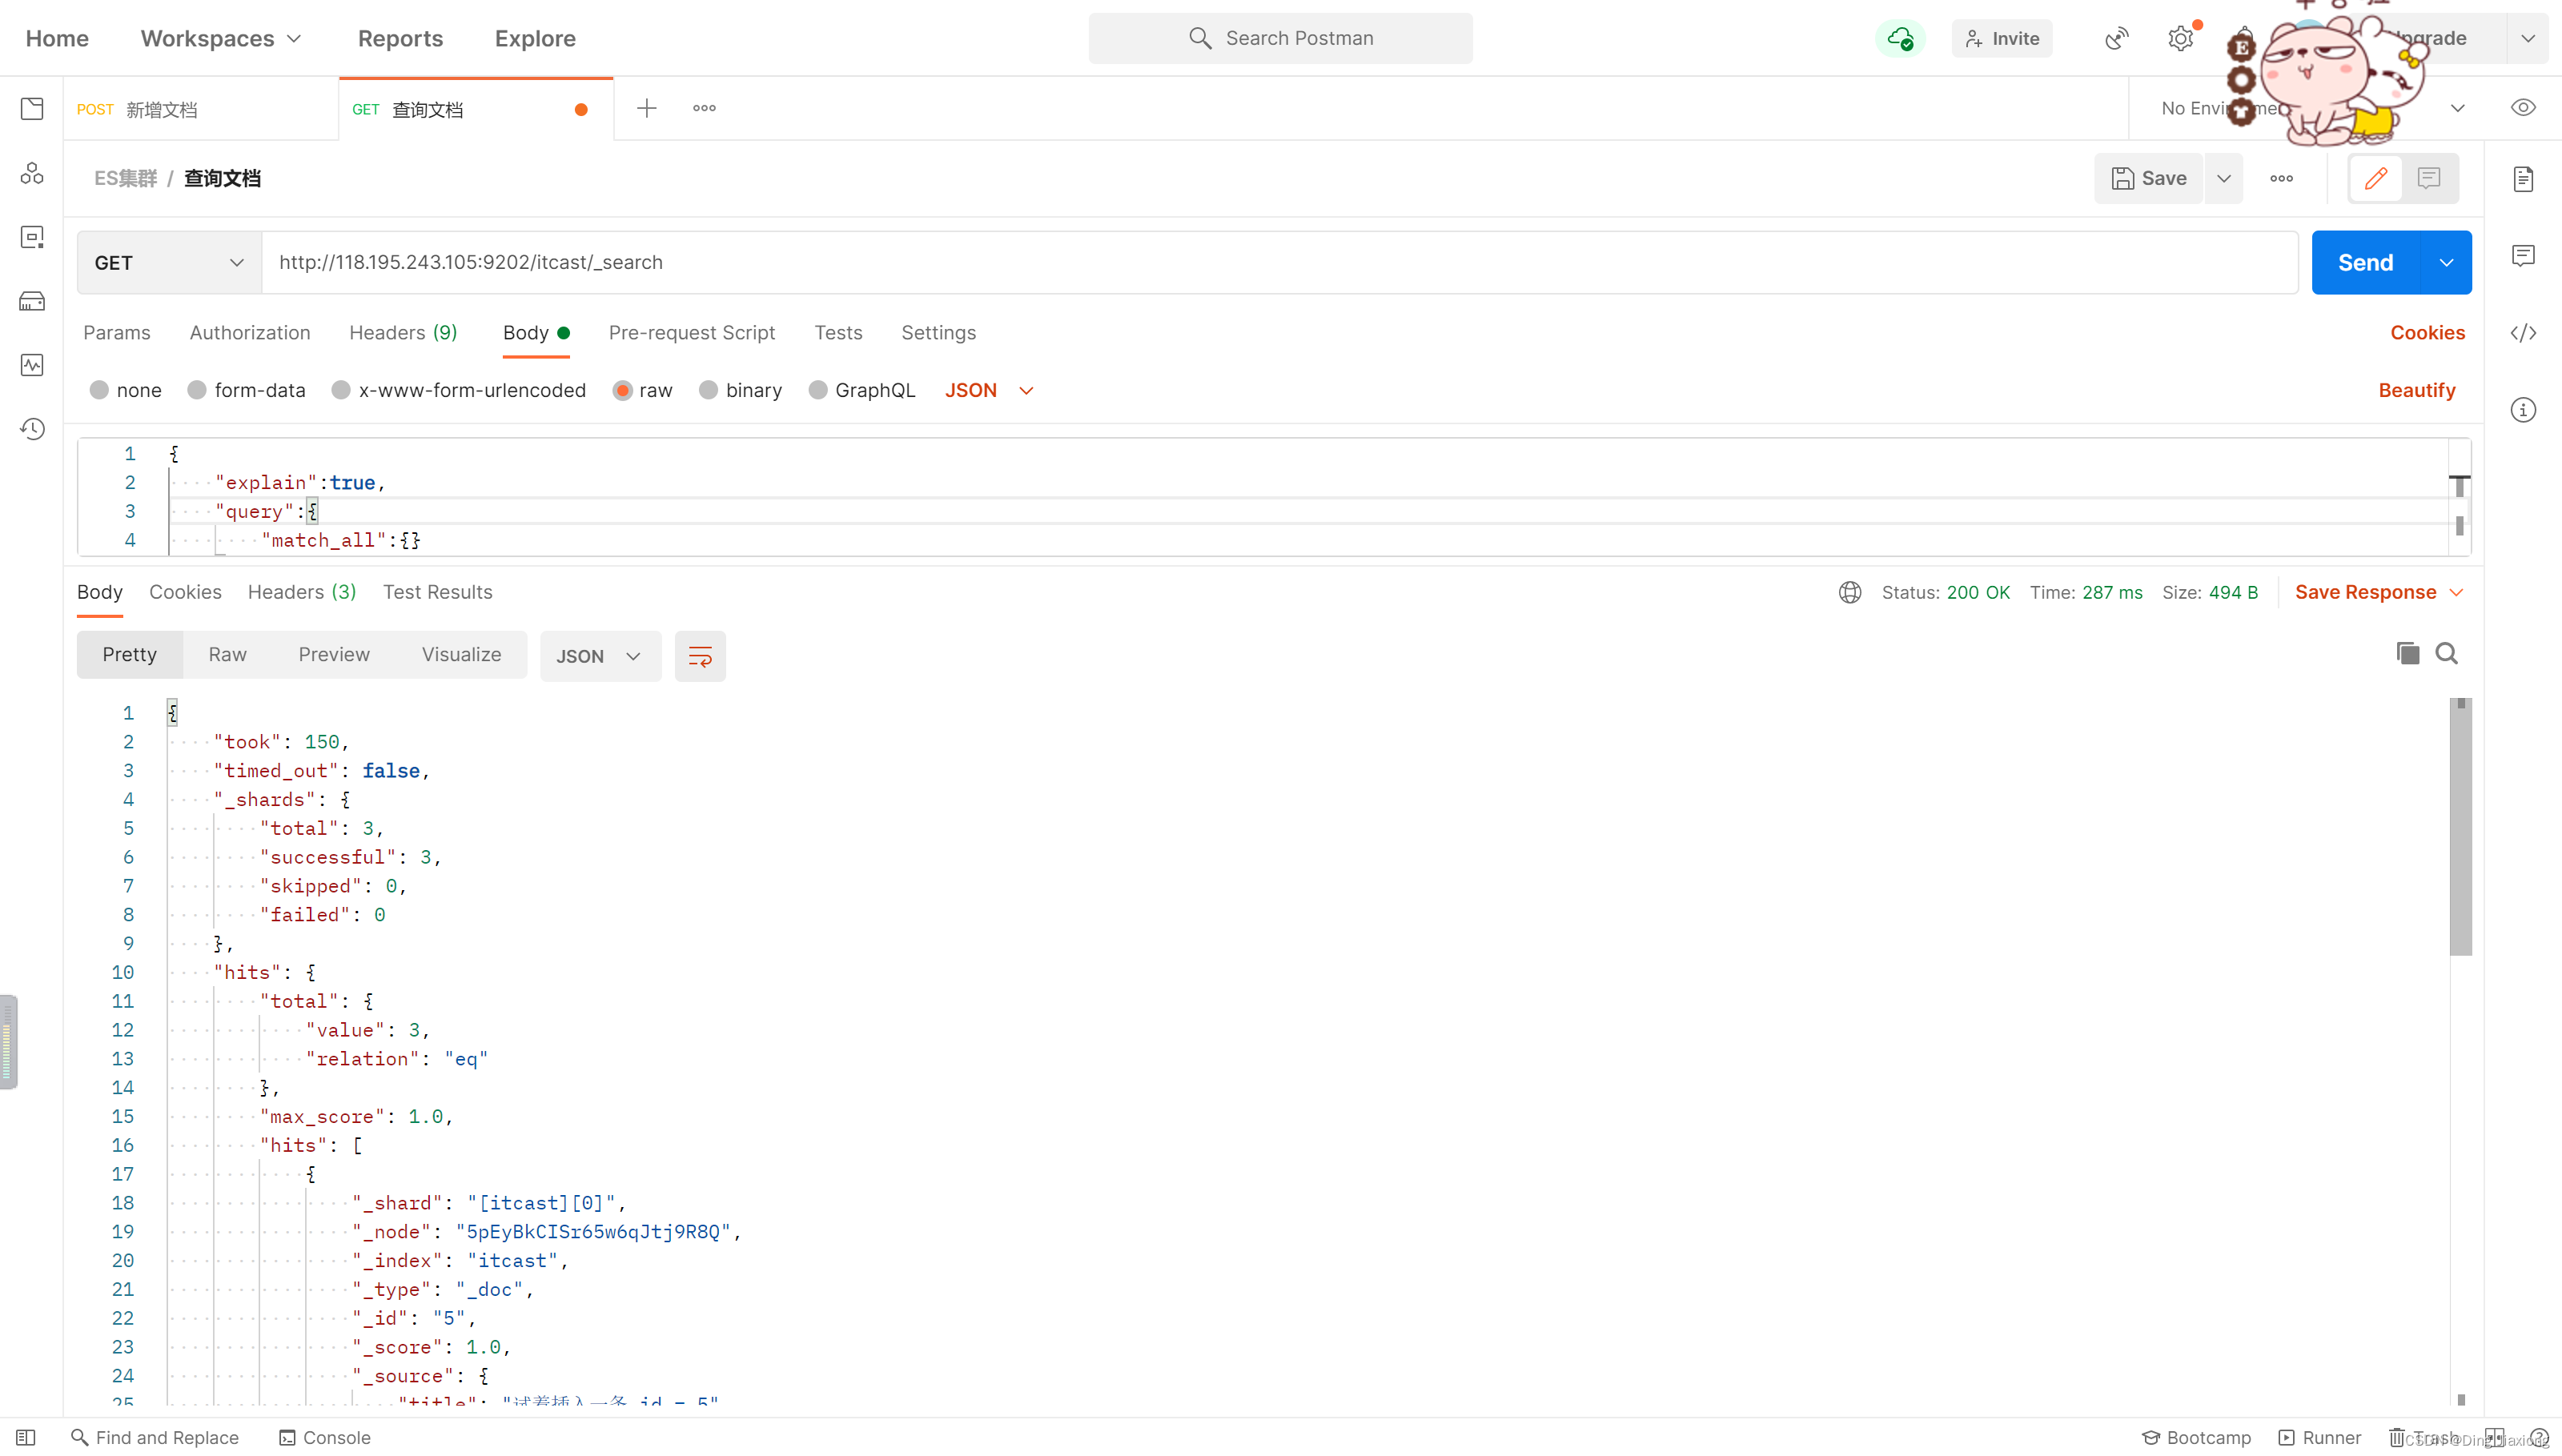Open Send button dropdown arrow
Viewport: 2562px width, 1456px height.
(2446, 262)
